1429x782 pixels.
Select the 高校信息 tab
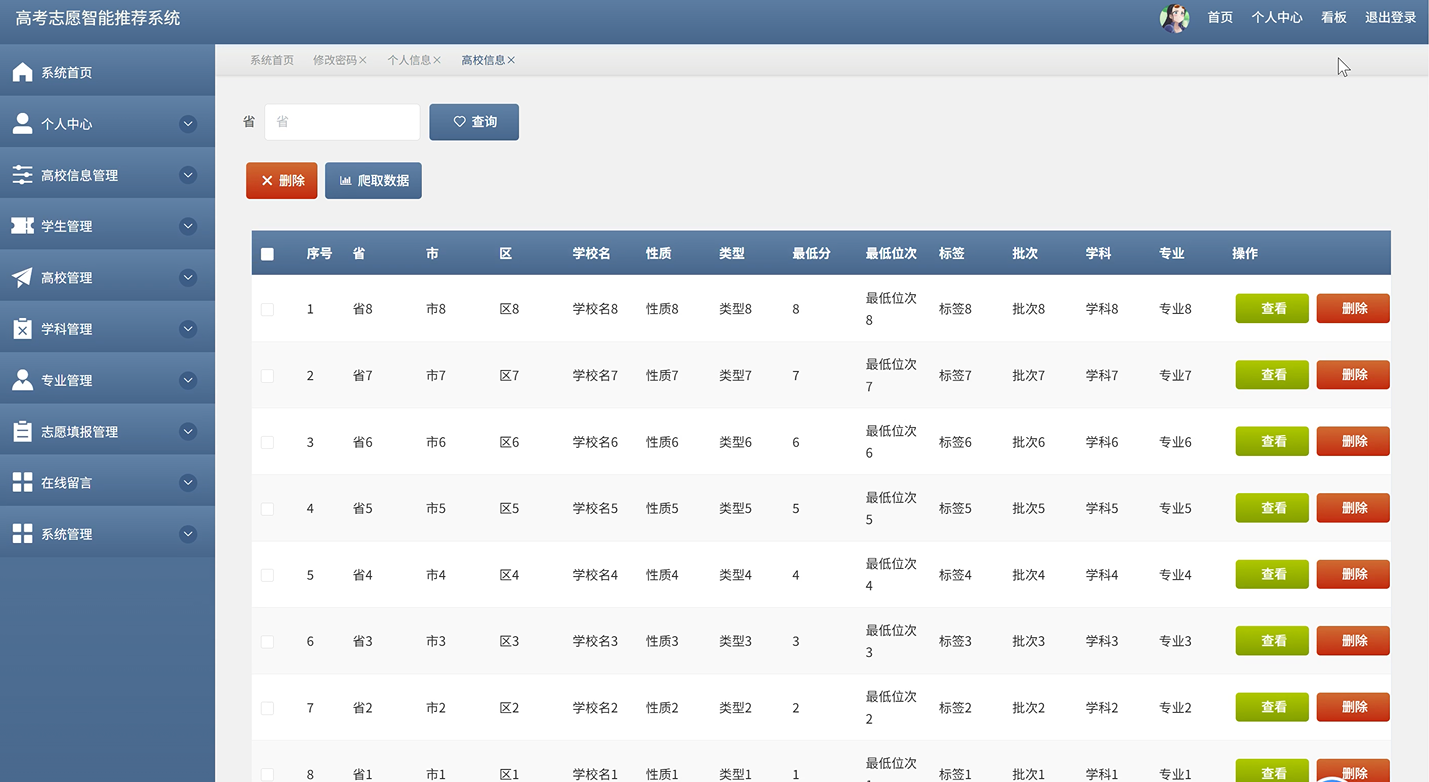483,60
